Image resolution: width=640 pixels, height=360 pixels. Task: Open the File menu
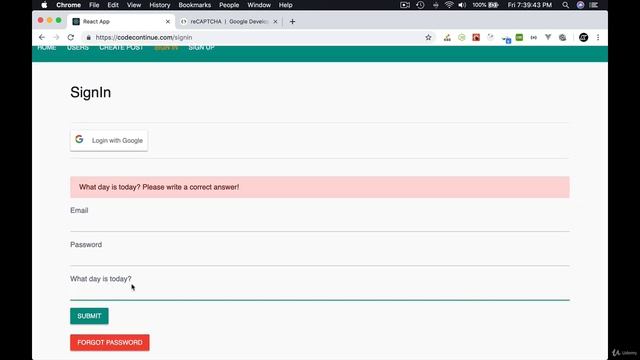(94, 5)
